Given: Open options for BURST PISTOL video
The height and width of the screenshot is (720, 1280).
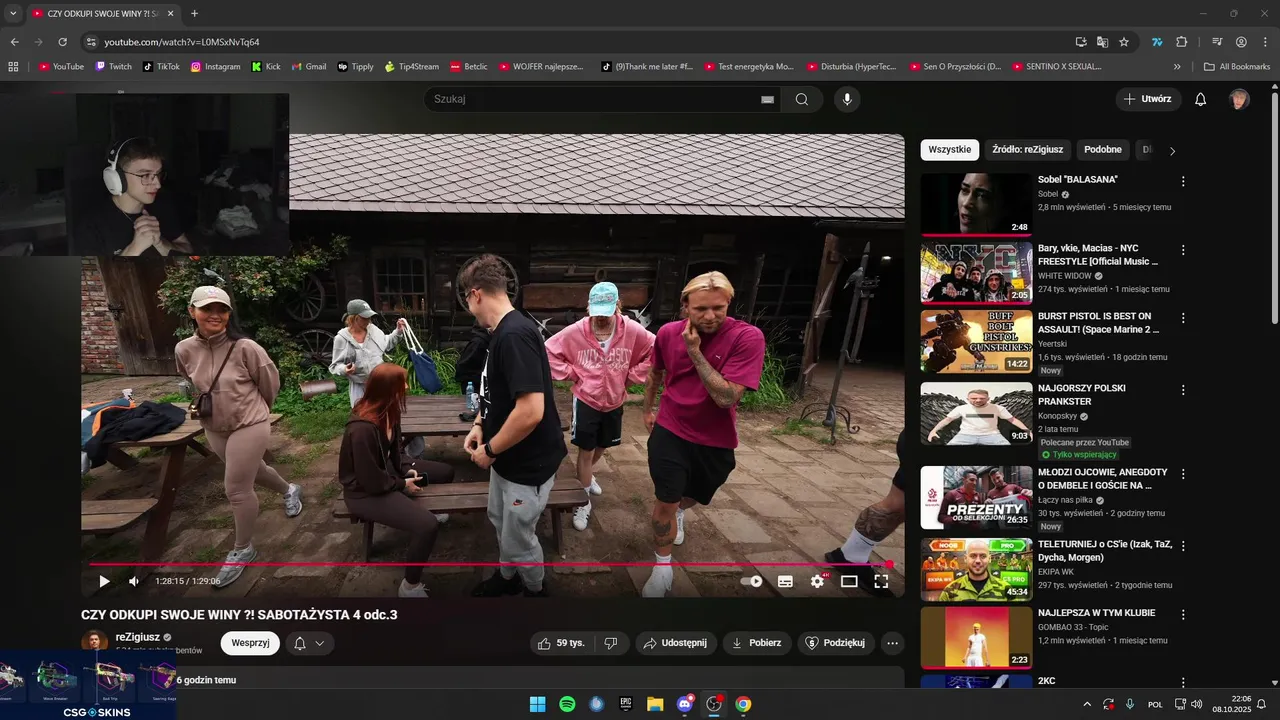Looking at the screenshot, I should click(x=1183, y=318).
